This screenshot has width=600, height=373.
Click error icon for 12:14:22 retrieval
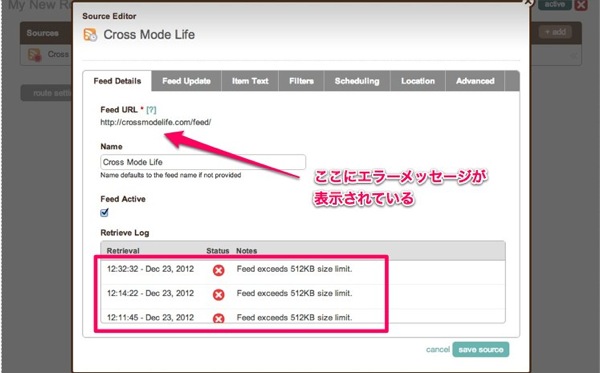tap(218, 295)
